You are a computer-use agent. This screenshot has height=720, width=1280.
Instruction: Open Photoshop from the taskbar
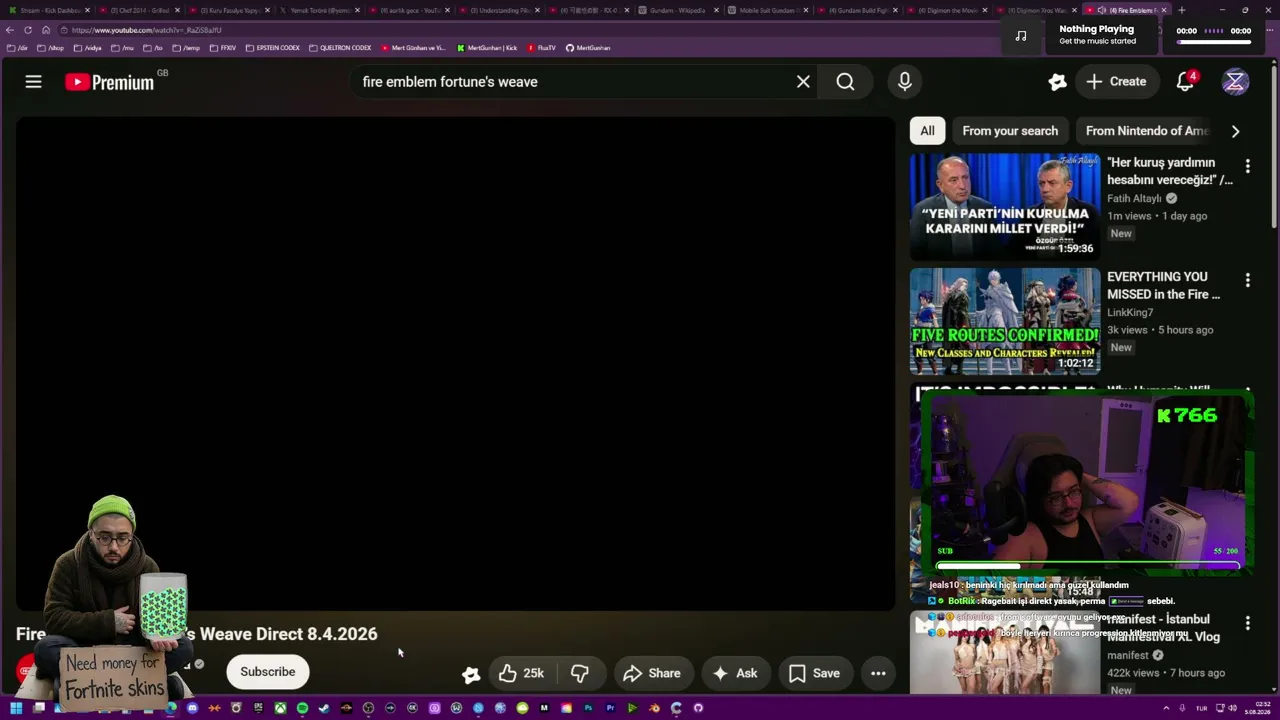588,708
